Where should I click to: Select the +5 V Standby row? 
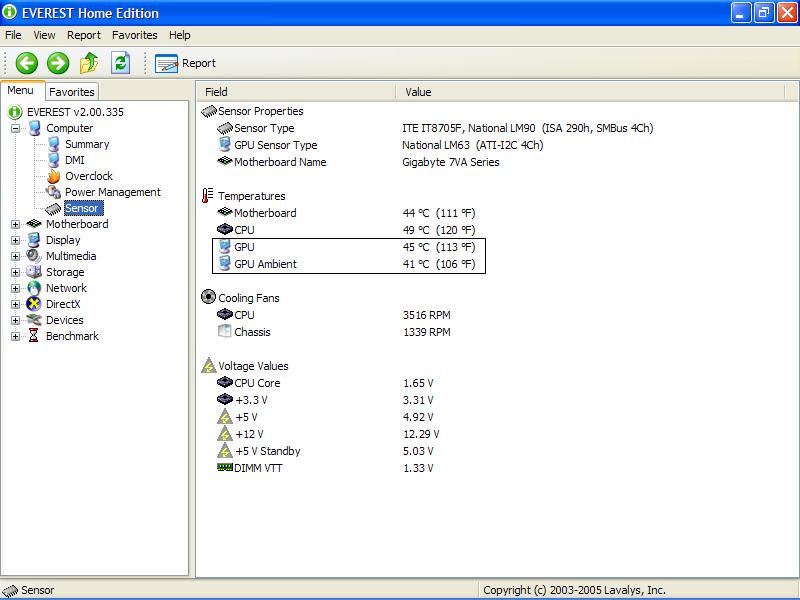click(x=326, y=451)
